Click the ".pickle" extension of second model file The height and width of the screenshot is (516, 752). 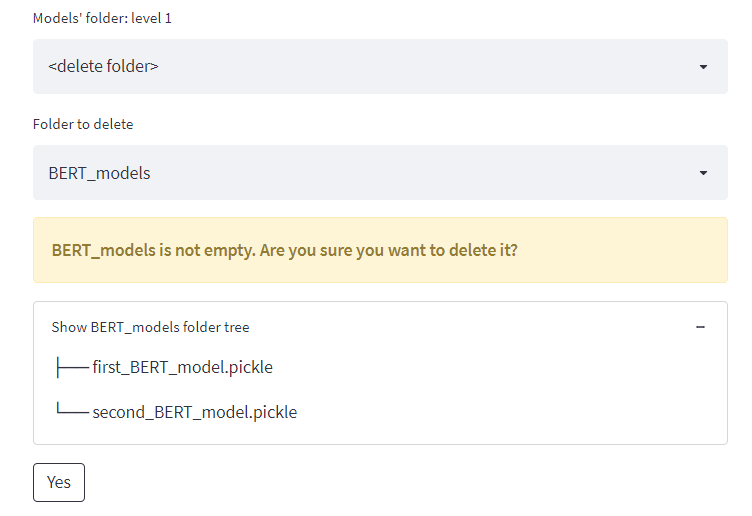point(274,411)
